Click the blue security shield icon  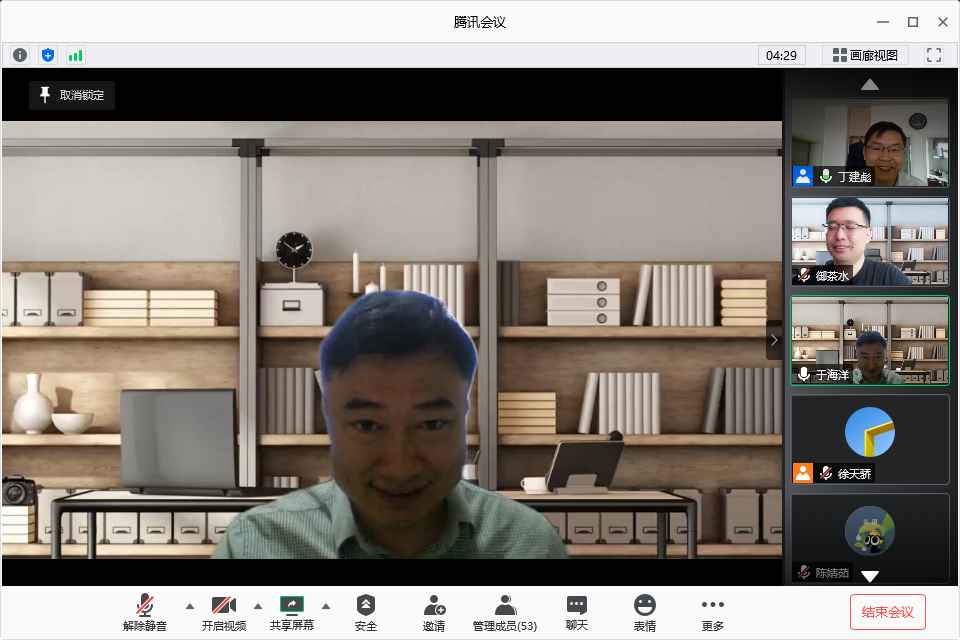(47, 55)
